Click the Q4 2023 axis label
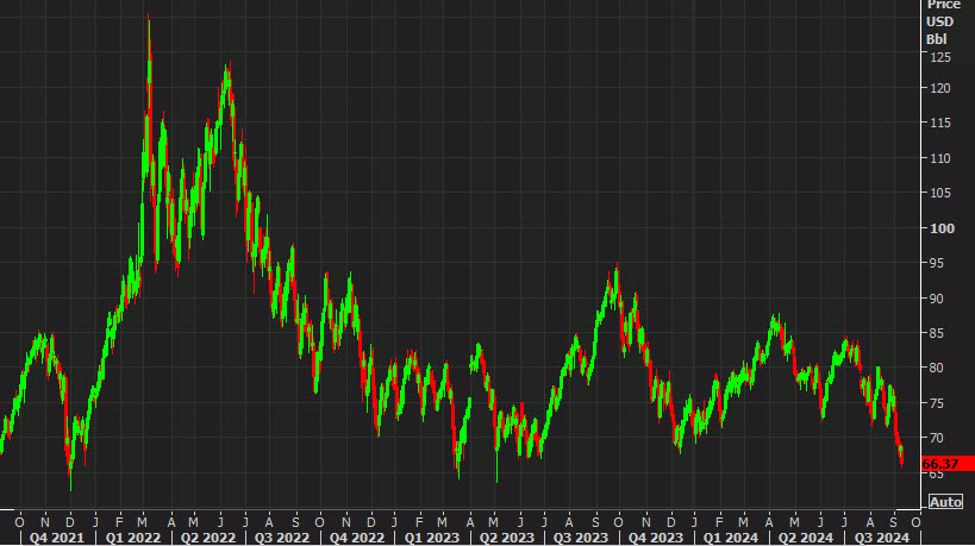 pos(657,537)
